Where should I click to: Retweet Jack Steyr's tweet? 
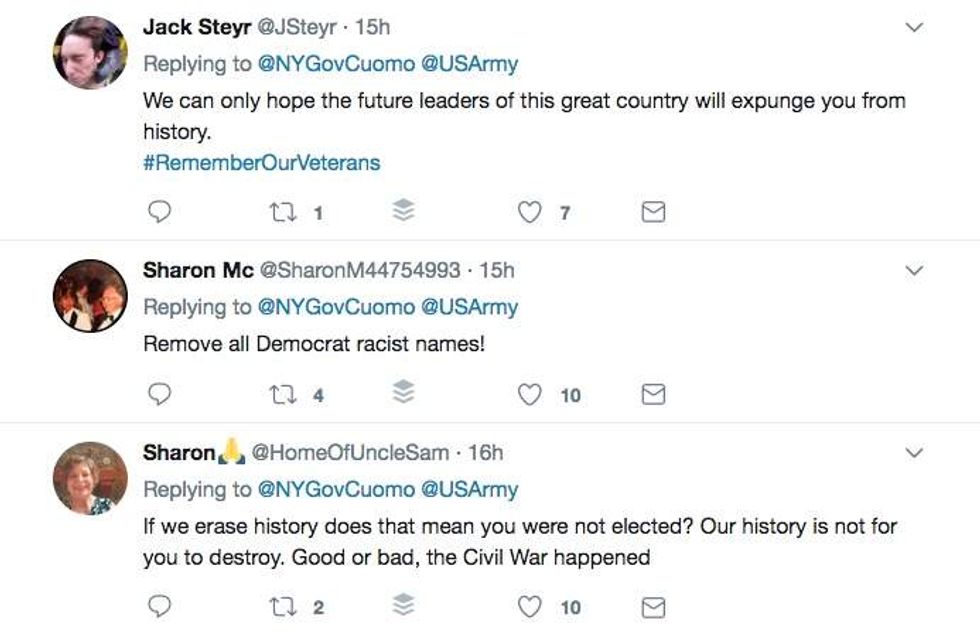coord(280,212)
